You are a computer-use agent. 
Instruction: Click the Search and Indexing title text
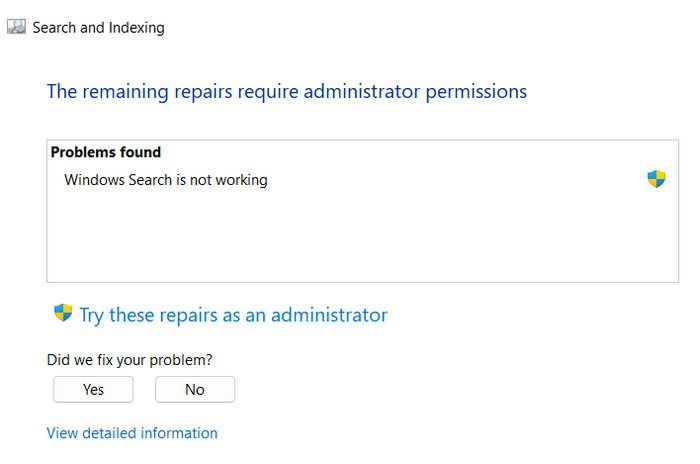(x=99, y=28)
